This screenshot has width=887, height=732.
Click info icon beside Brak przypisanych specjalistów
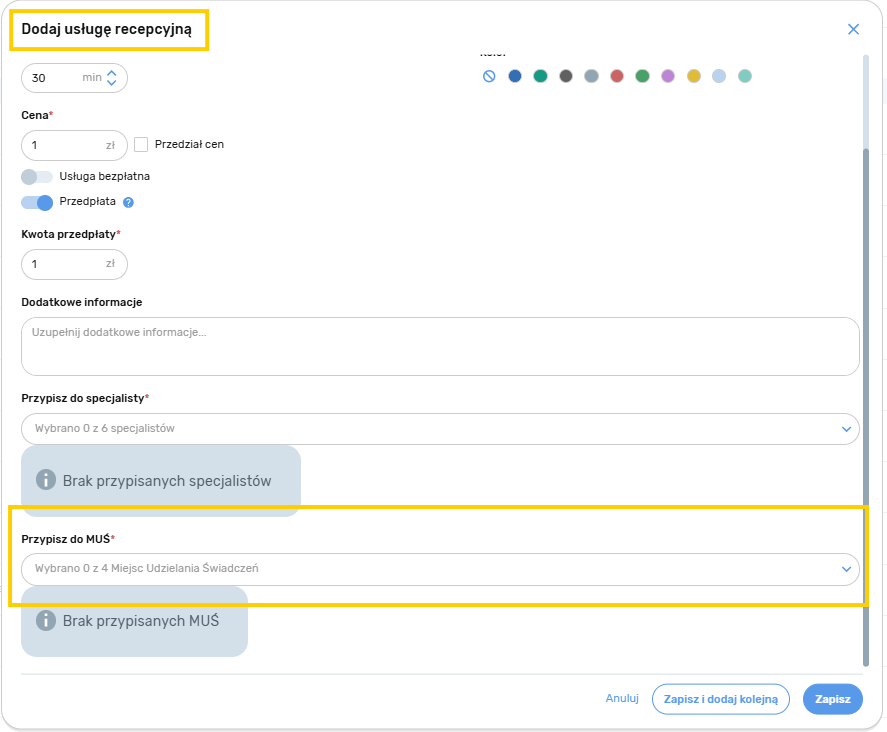pyautogui.click(x=45, y=480)
